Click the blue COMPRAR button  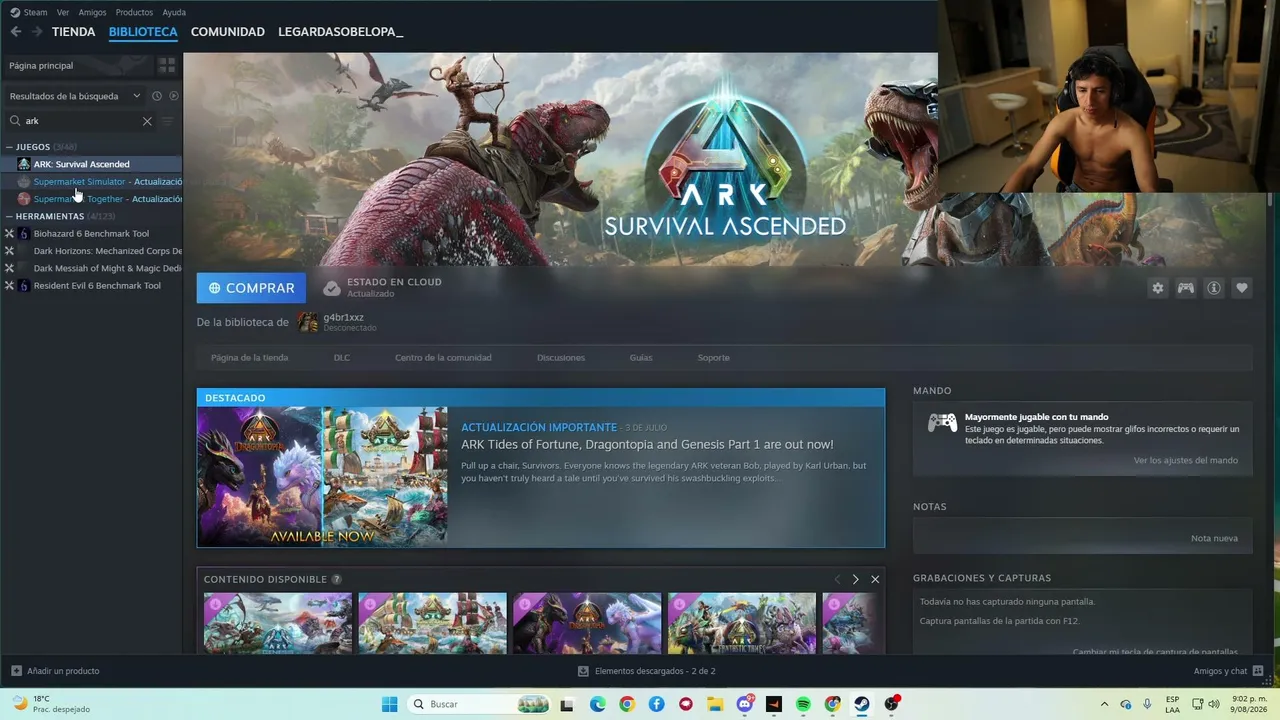point(252,288)
